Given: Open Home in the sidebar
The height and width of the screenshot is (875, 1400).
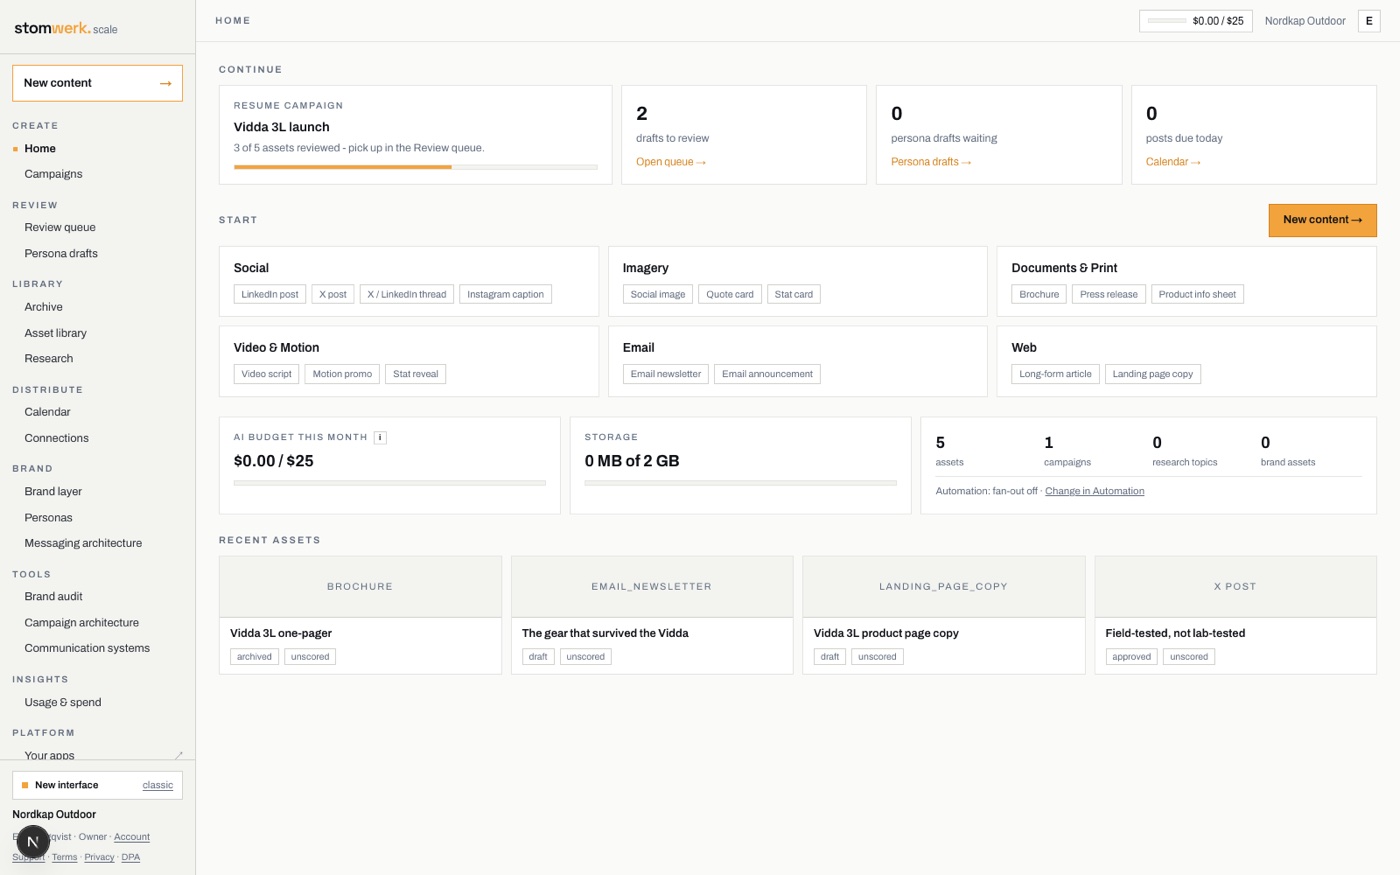Looking at the screenshot, I should click(40, 148).
